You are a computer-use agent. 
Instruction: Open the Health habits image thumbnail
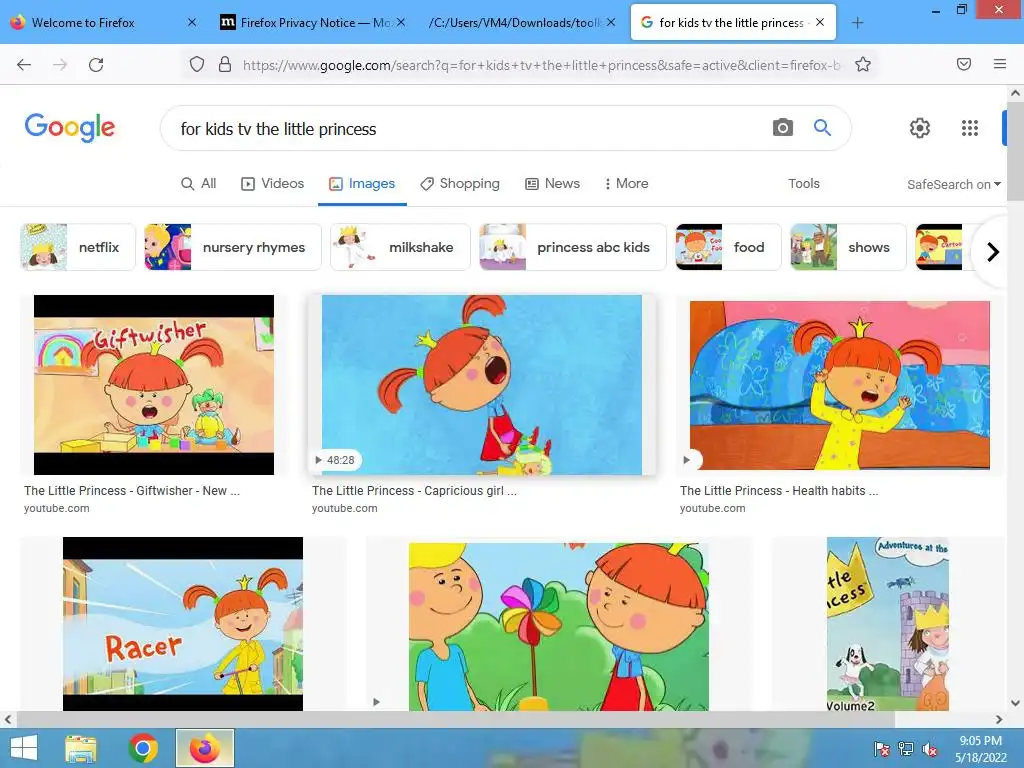pyautogui.click(x=840, y=385)
